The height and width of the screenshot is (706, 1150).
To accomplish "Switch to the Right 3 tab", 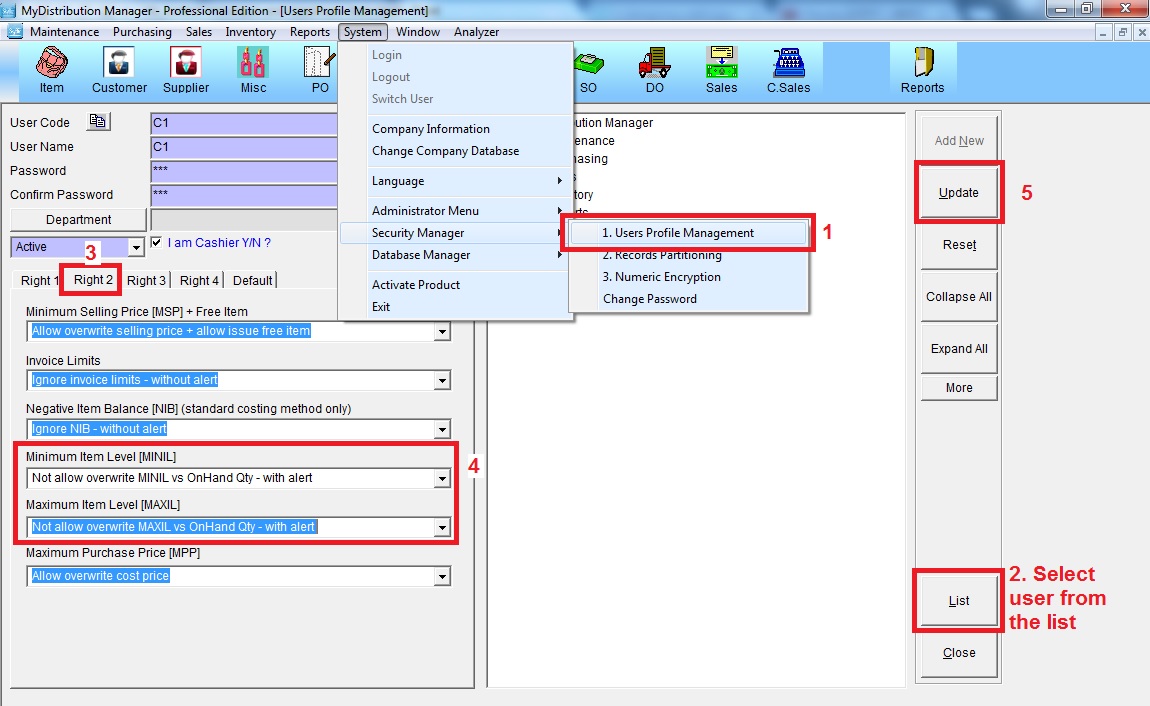I will click(x=146, y=281).
